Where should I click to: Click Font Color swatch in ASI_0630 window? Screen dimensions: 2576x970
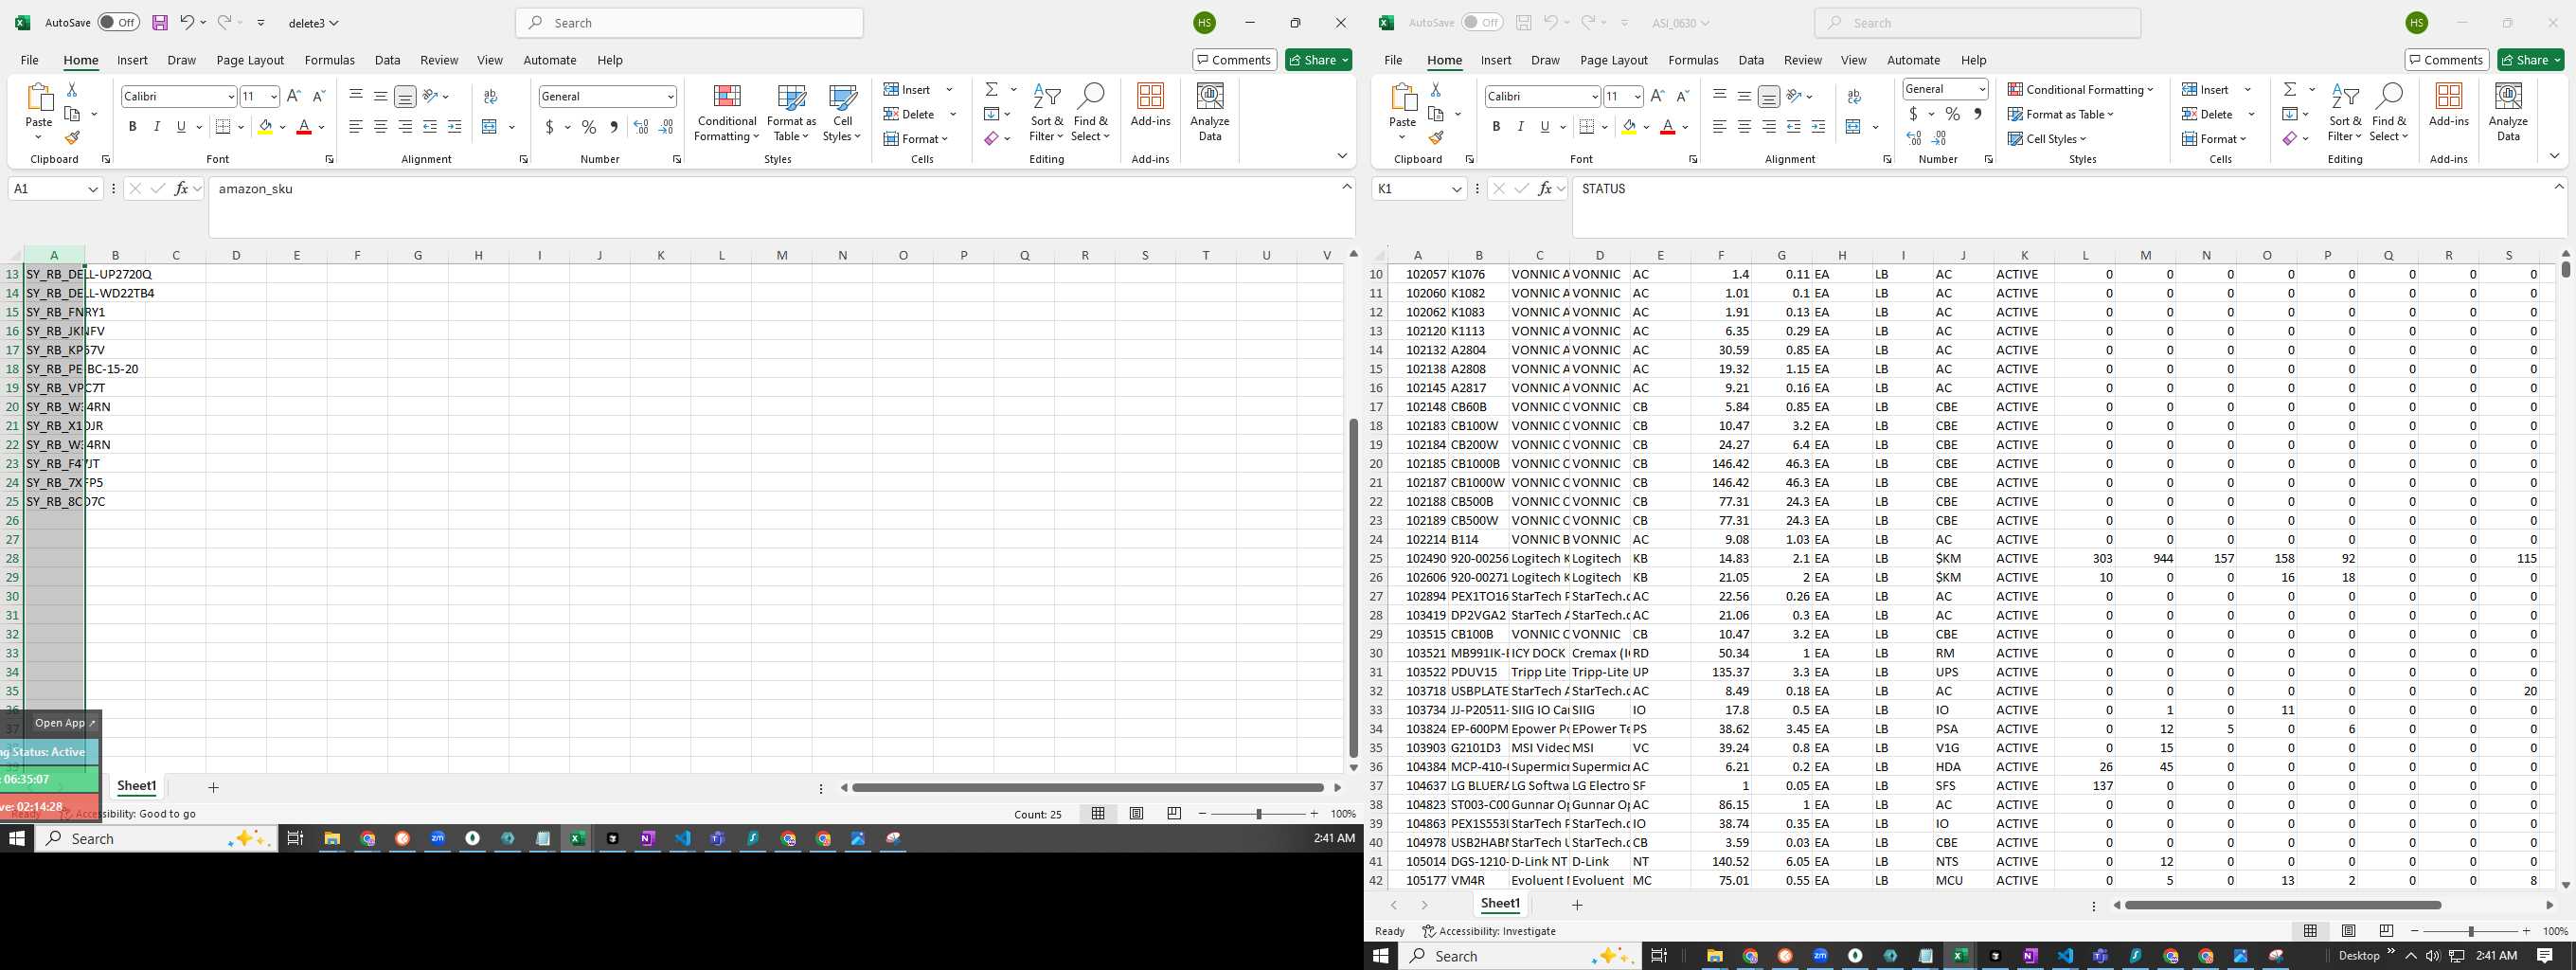1667,127
